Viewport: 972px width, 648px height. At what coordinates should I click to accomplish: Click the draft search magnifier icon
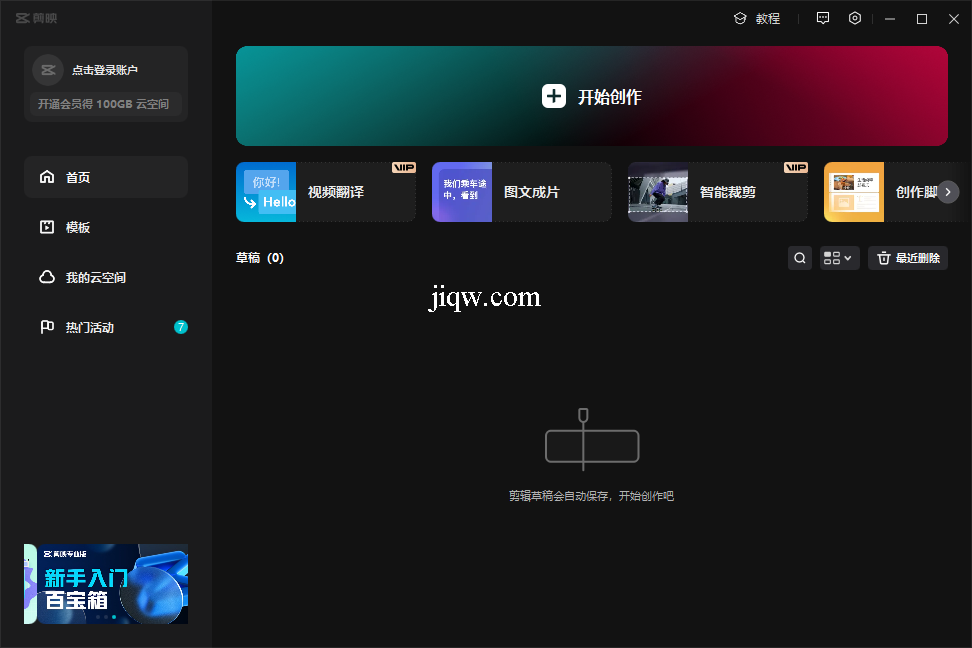(799, 258)
